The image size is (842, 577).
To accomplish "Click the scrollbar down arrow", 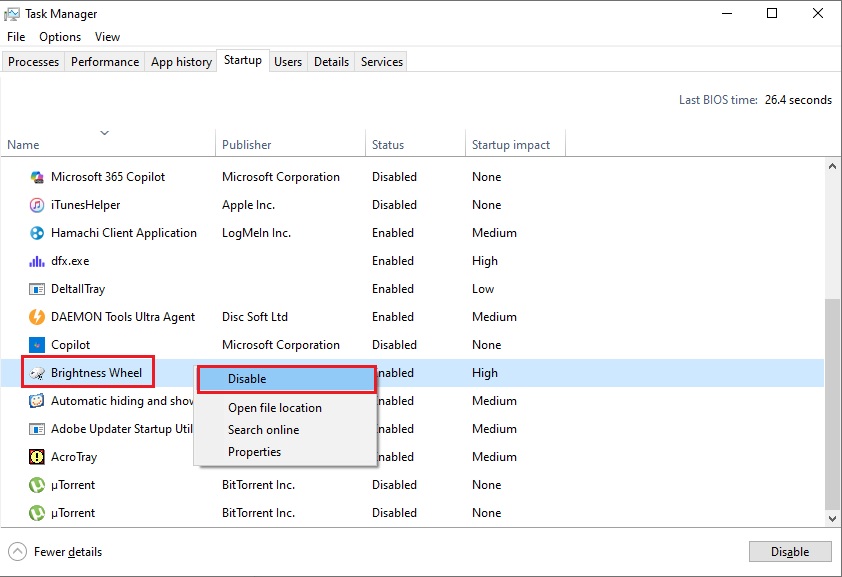I will tap(832, 519).
